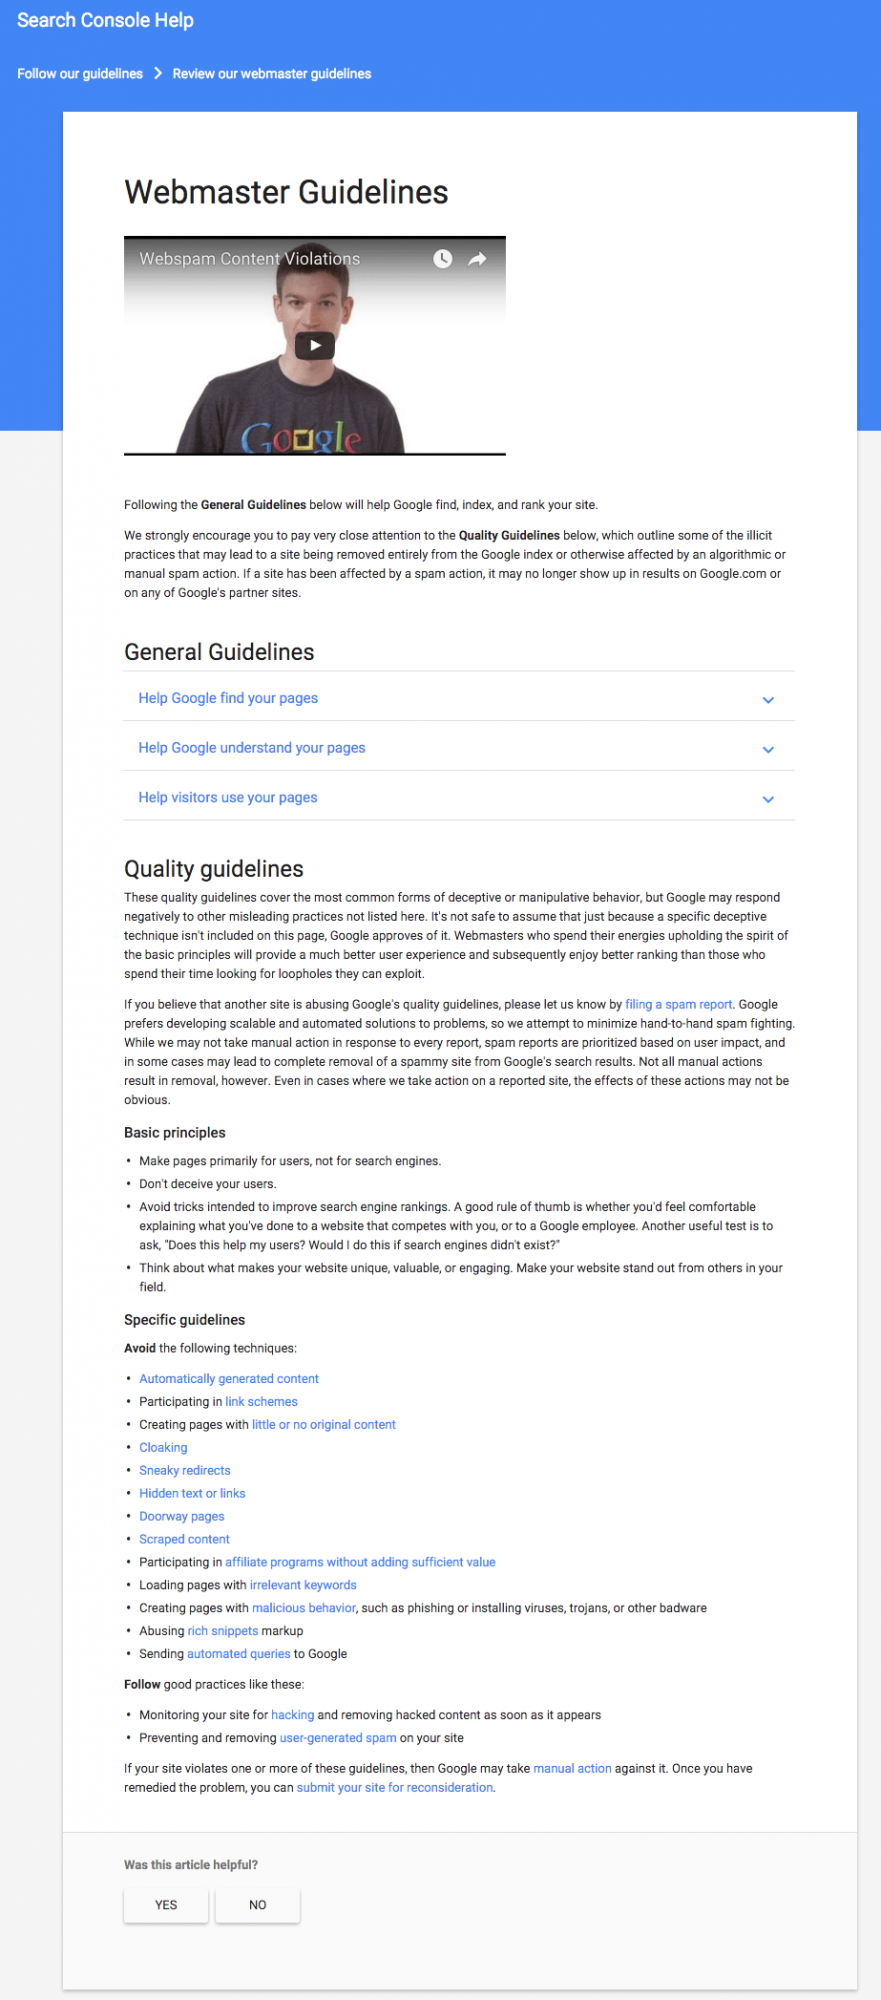Click the submit your site for reconsideration link
881x2000 pixels.
(x=395, y=1787)
